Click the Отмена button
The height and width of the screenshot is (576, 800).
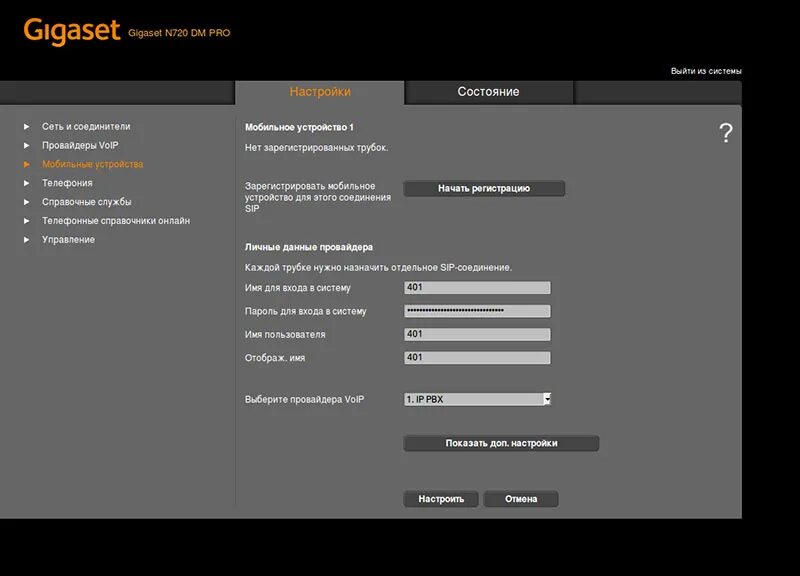(521, 499)
